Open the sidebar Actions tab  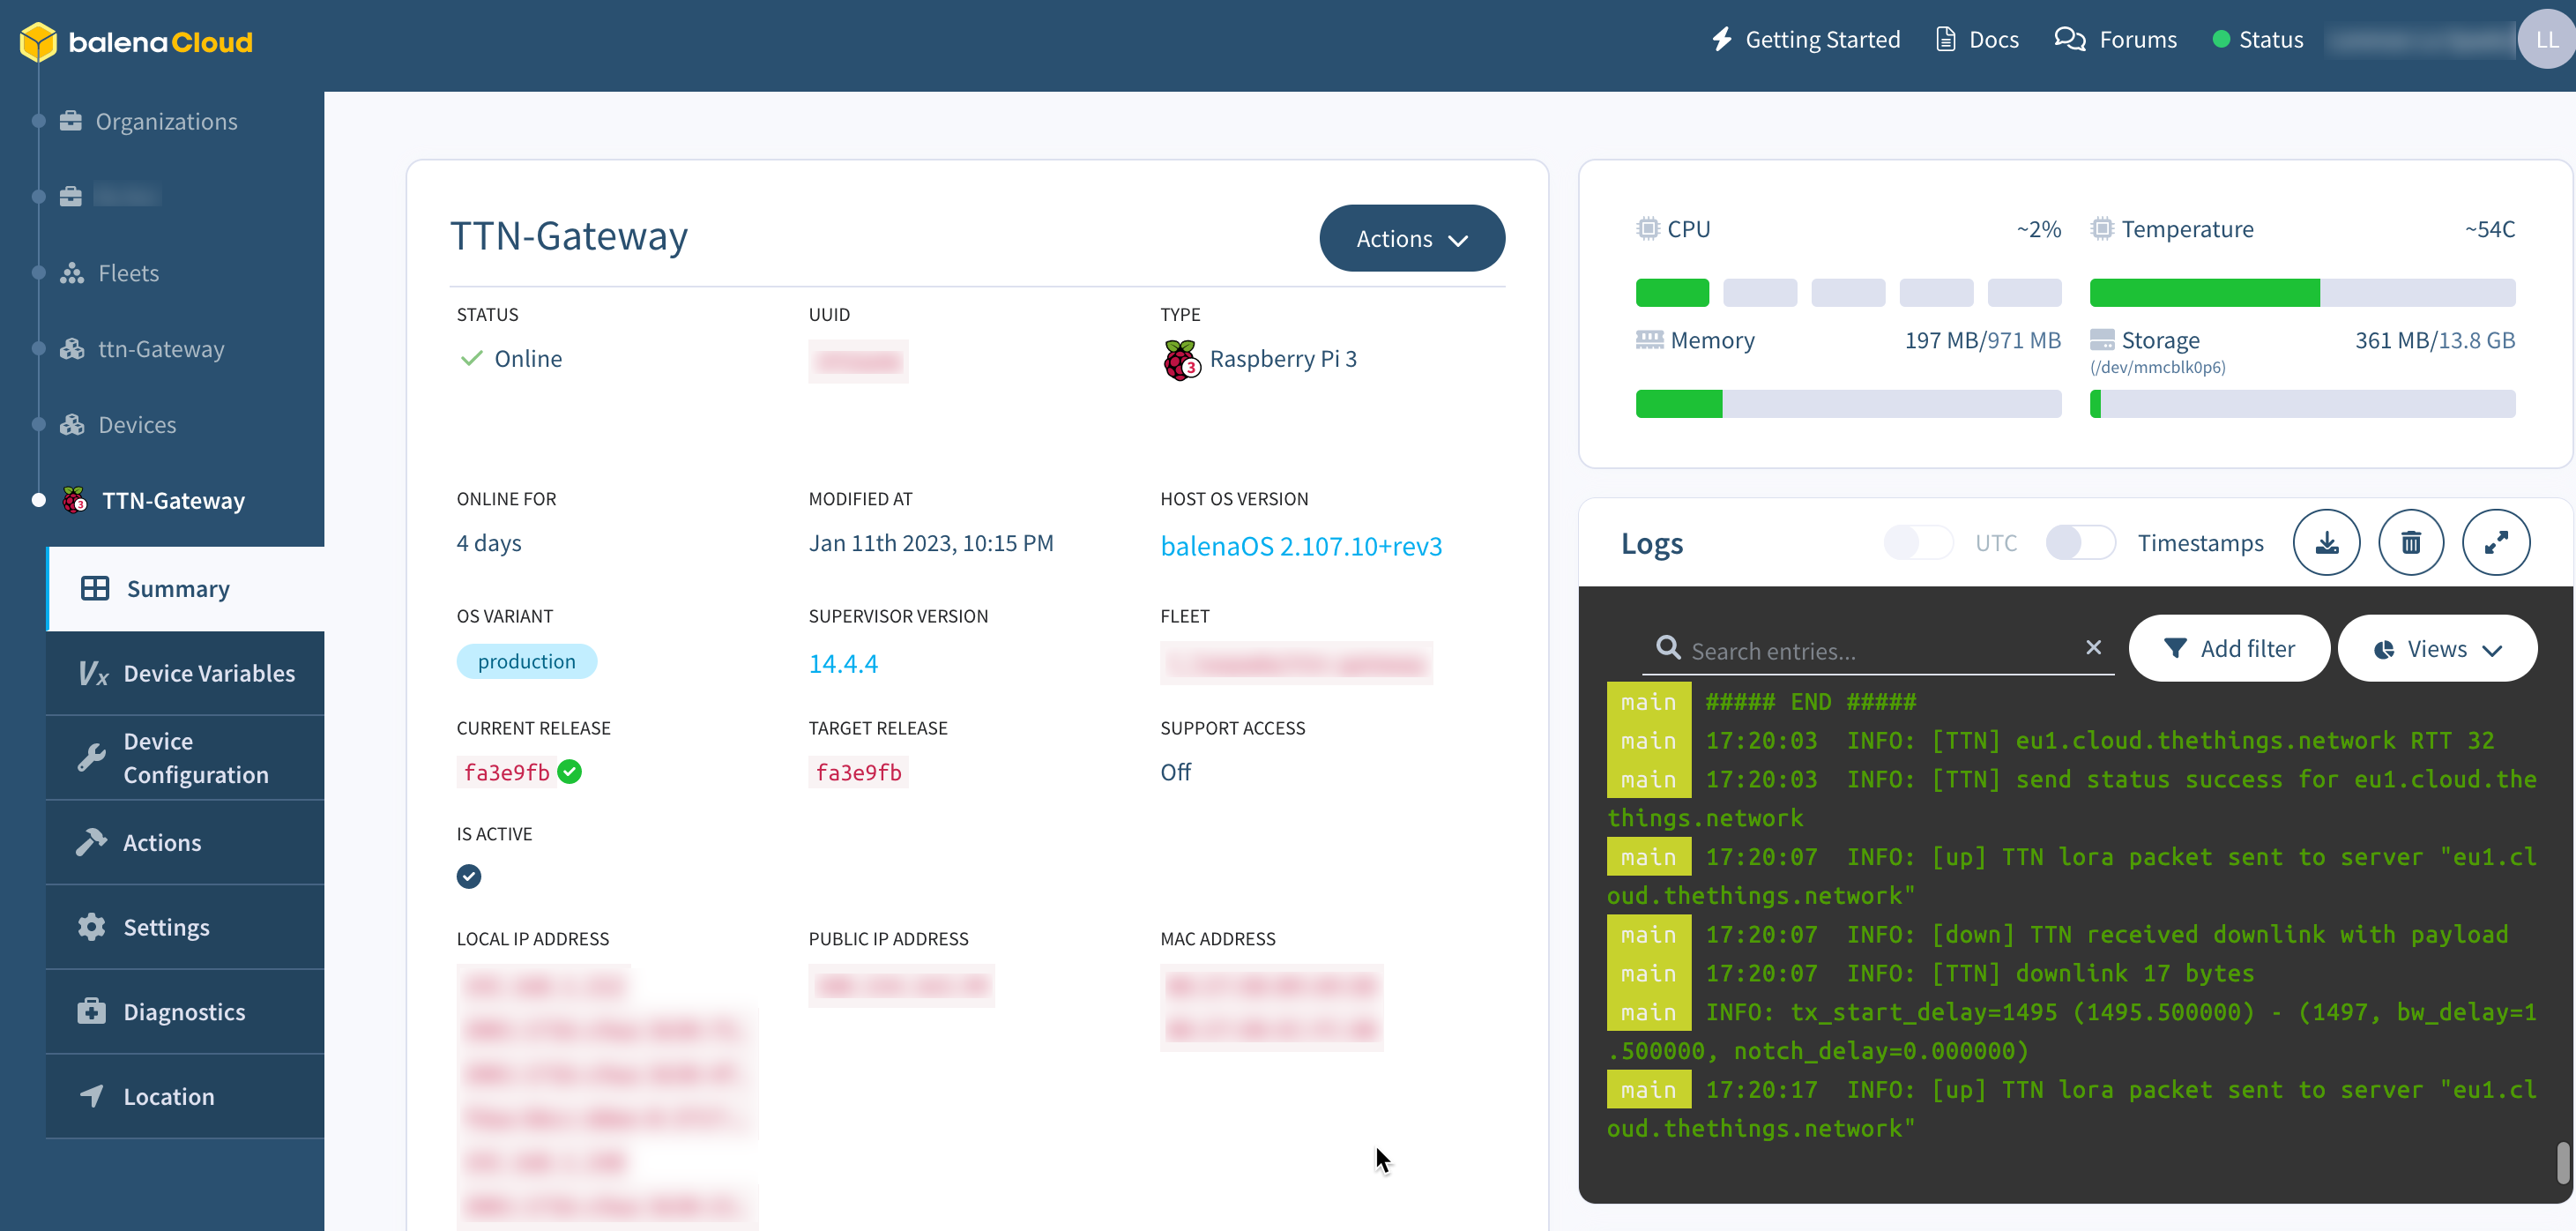coord(186,843)
